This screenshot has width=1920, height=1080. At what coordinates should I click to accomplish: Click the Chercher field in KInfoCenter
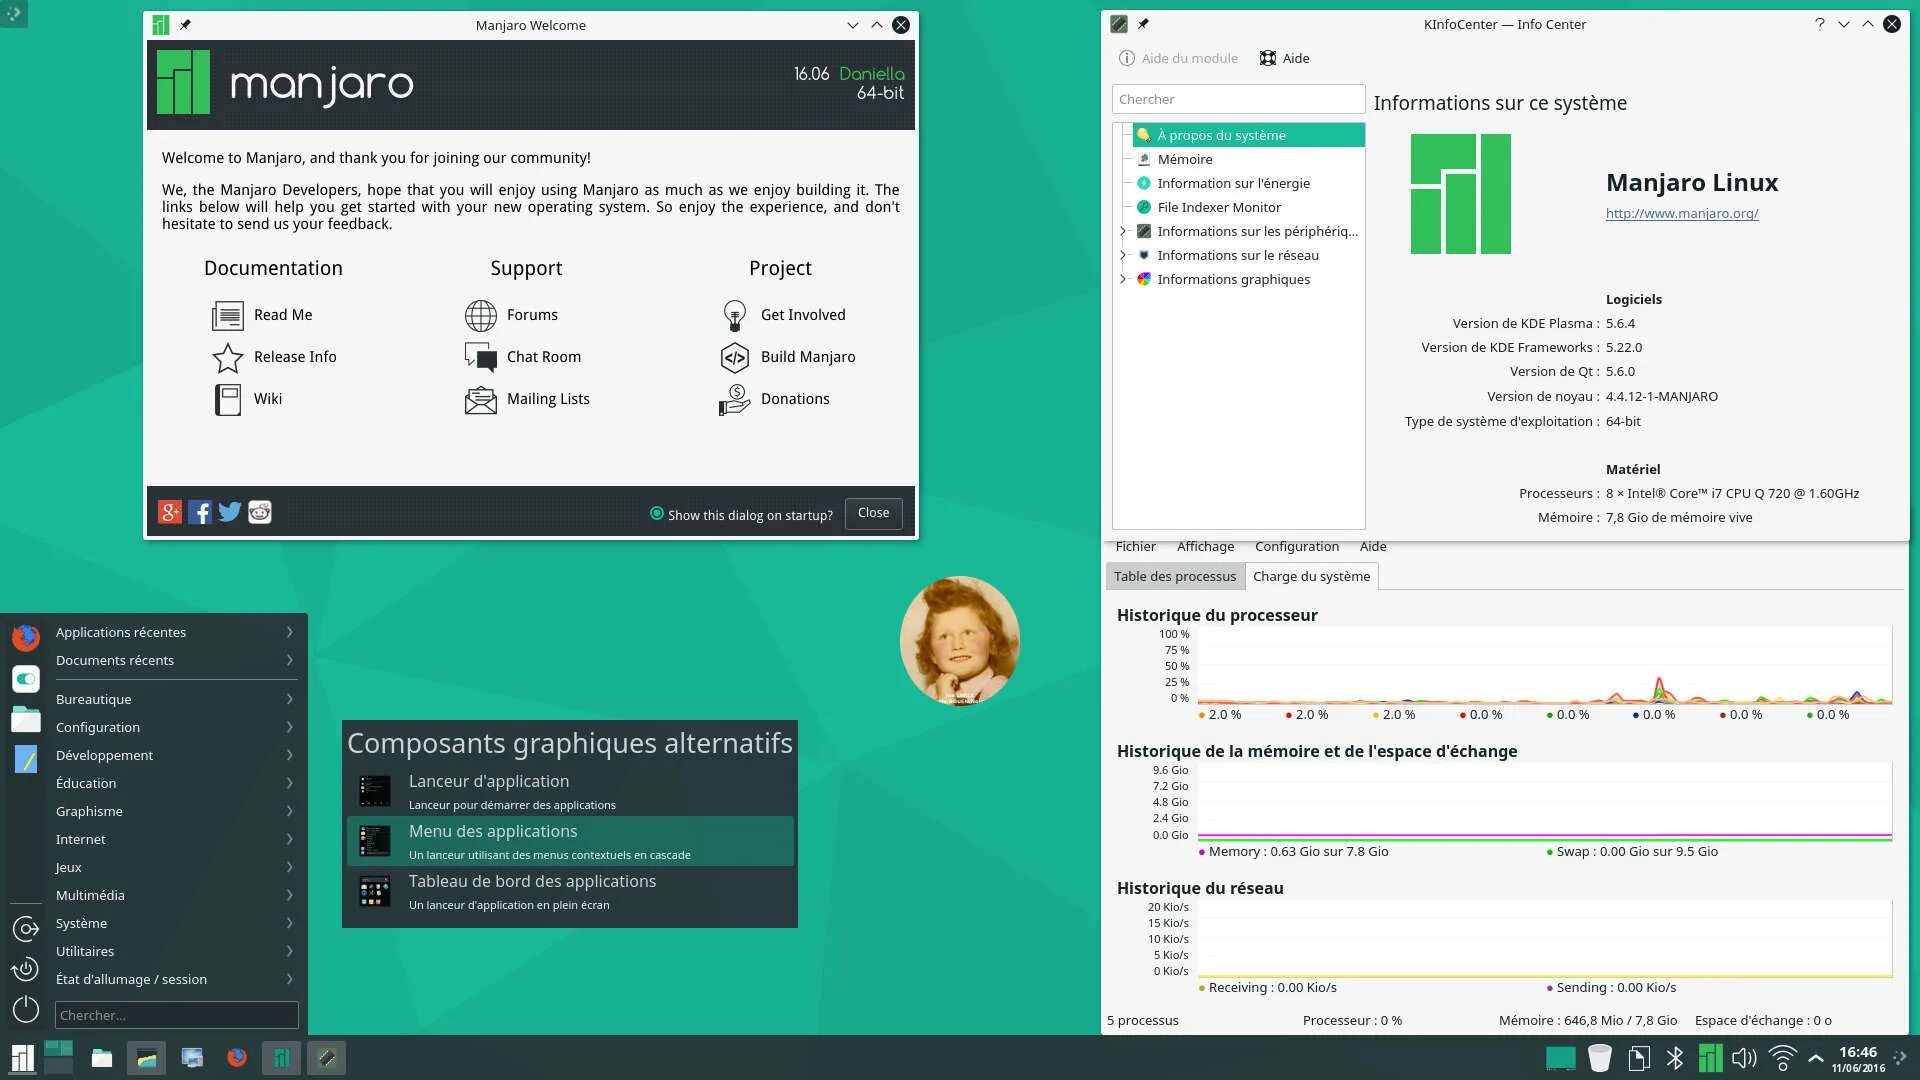pos(1238,99)
